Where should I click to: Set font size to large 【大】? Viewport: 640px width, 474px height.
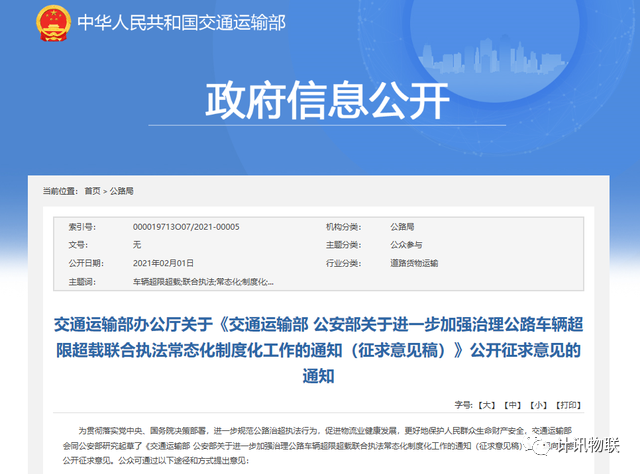pyautogui.click(x=487, y=405)
